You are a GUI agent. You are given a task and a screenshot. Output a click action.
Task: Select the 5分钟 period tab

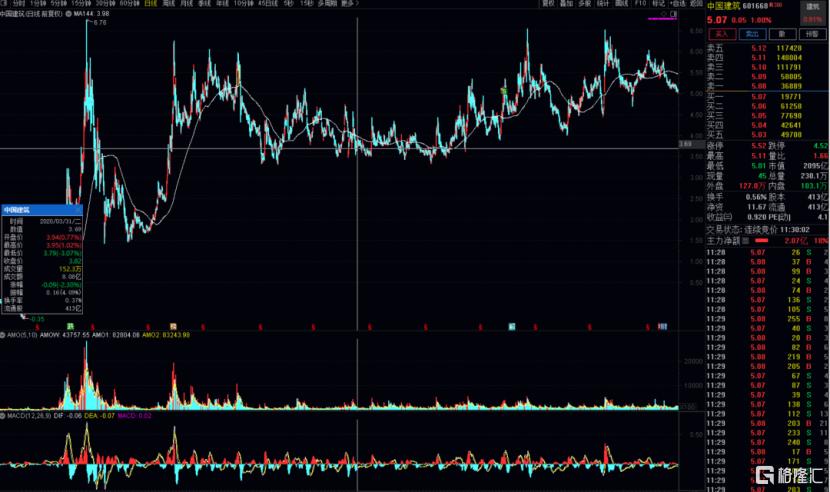click(58, 3)
